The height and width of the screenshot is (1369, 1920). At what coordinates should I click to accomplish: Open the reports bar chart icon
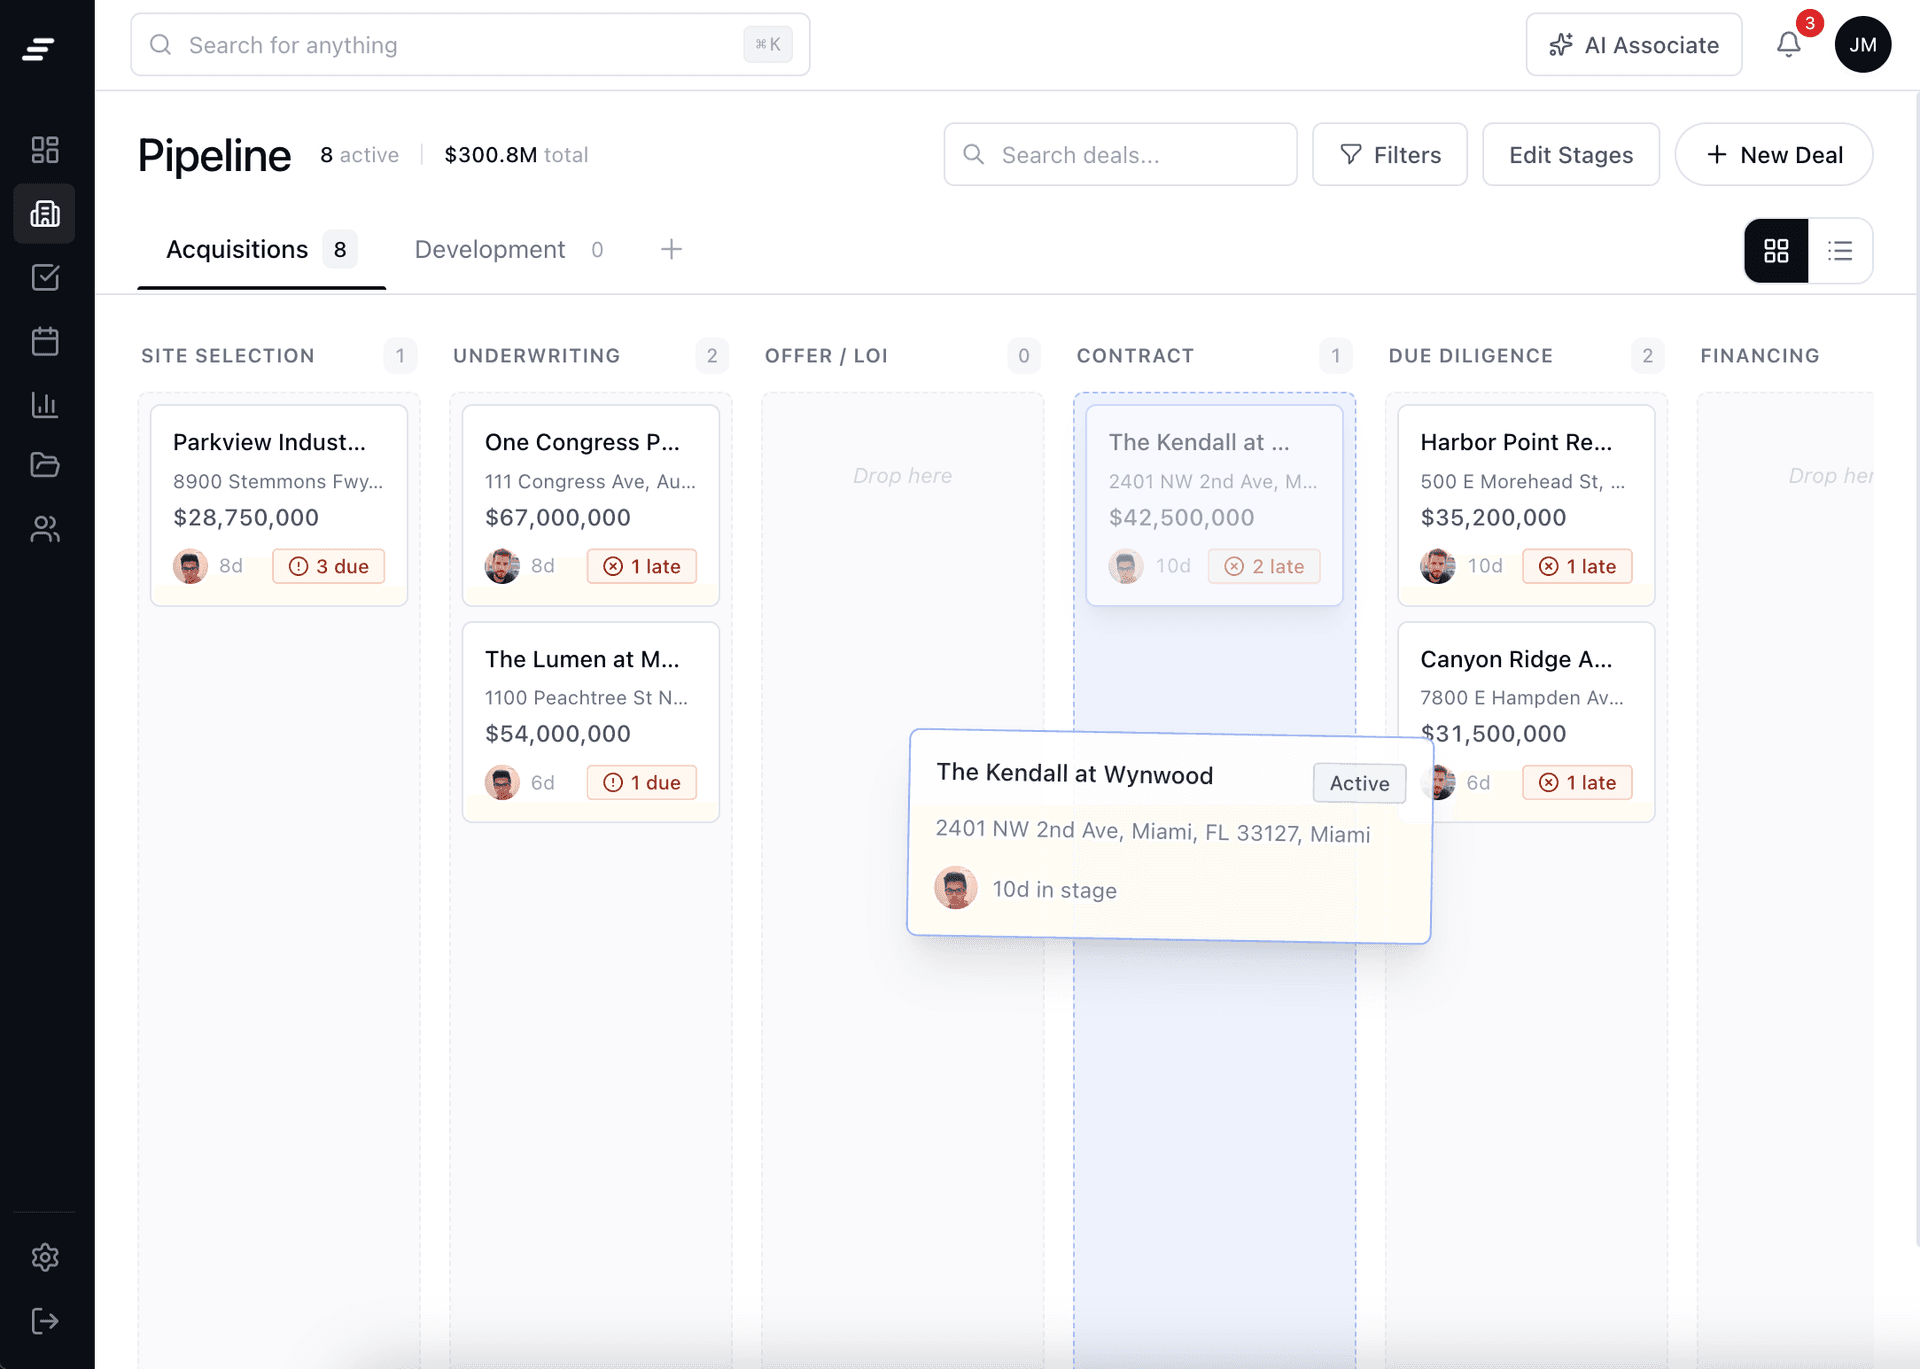[x=45, y=405]
